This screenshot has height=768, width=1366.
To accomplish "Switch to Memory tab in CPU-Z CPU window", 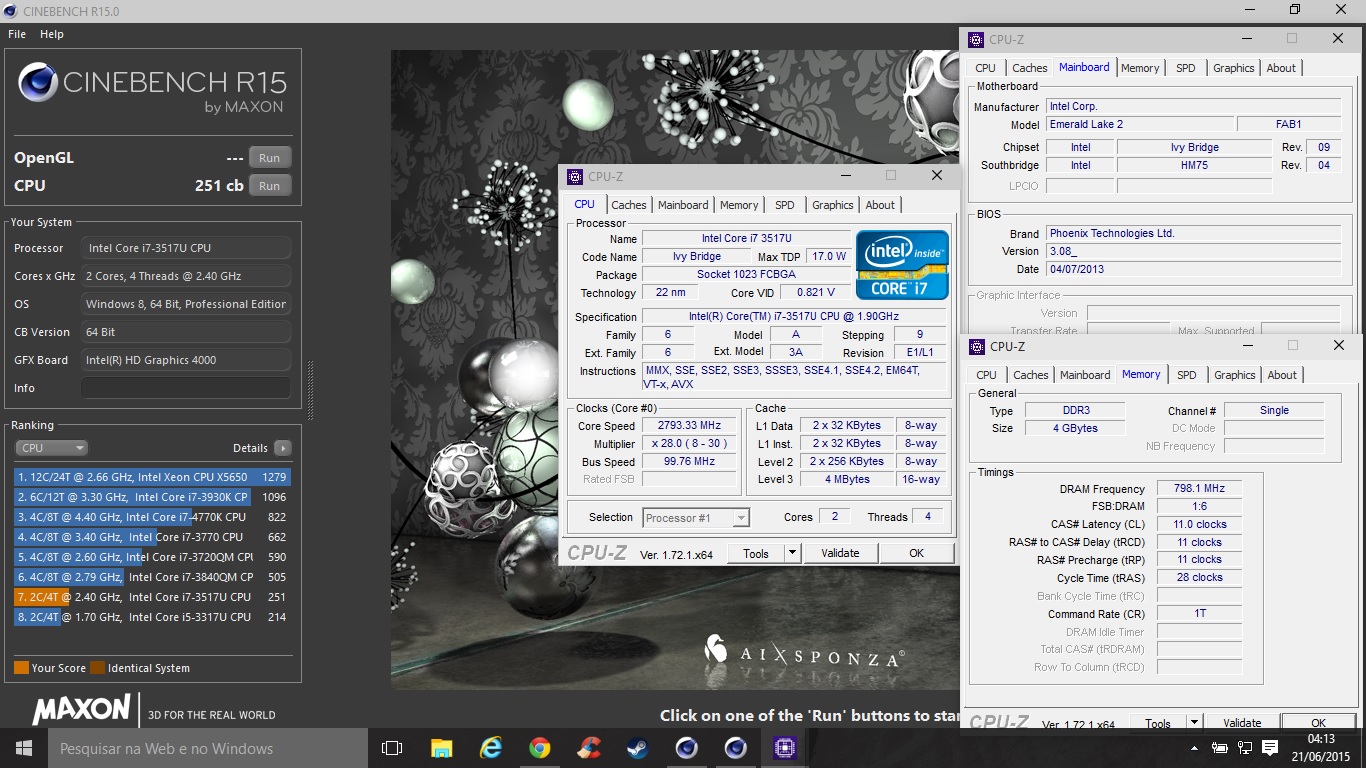I will (x=739, y=205).
